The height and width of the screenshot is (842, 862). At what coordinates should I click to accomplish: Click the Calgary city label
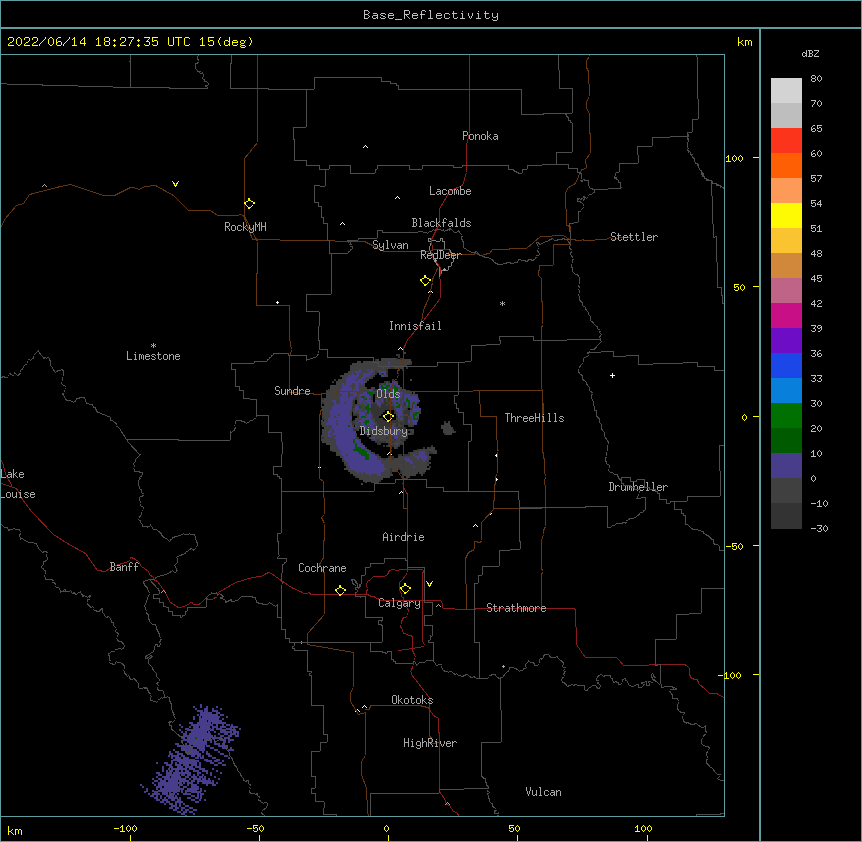tap(399, 603)
